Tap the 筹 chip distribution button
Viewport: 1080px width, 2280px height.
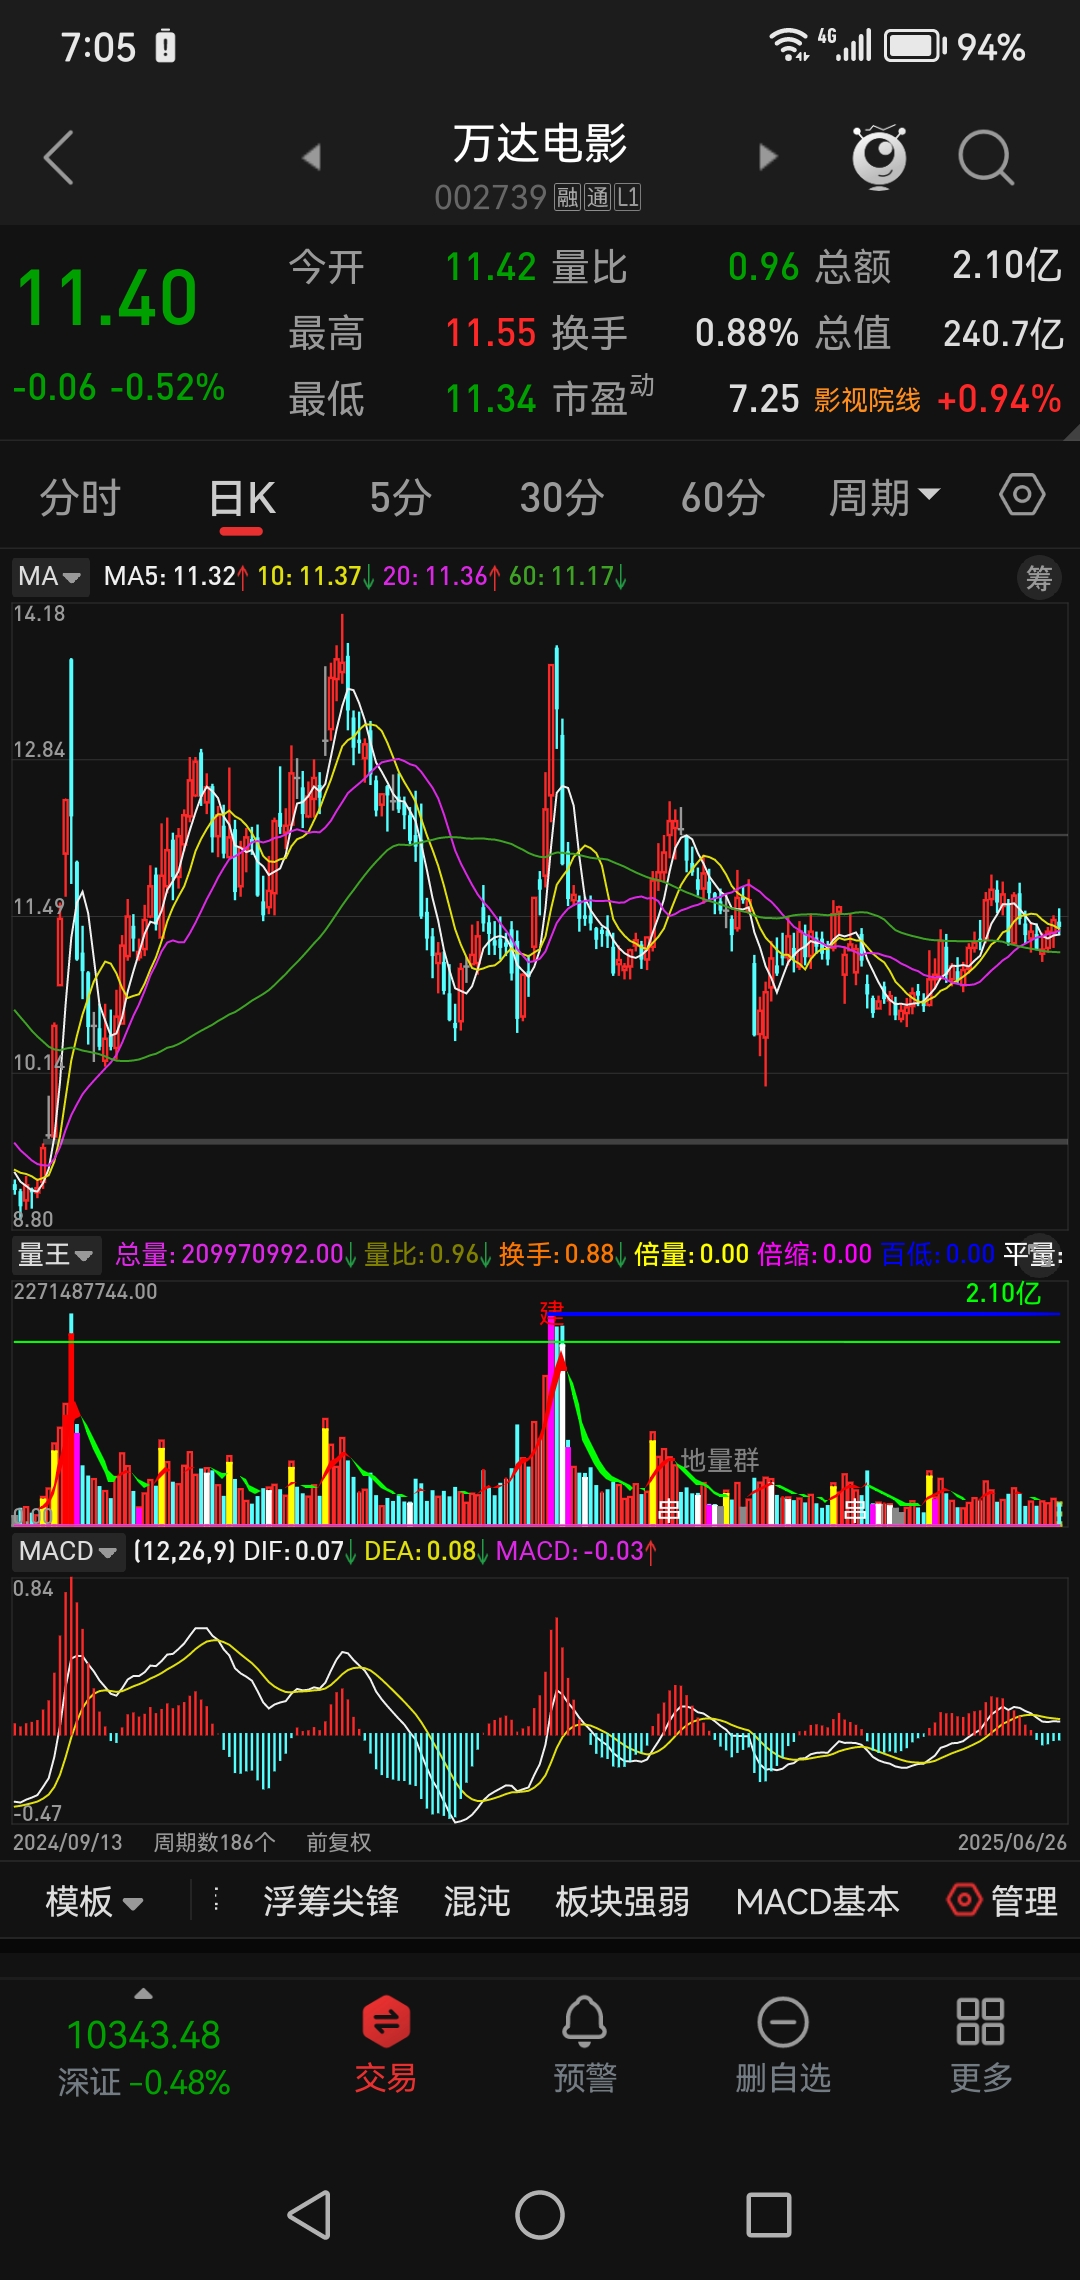click(1039, 577)
